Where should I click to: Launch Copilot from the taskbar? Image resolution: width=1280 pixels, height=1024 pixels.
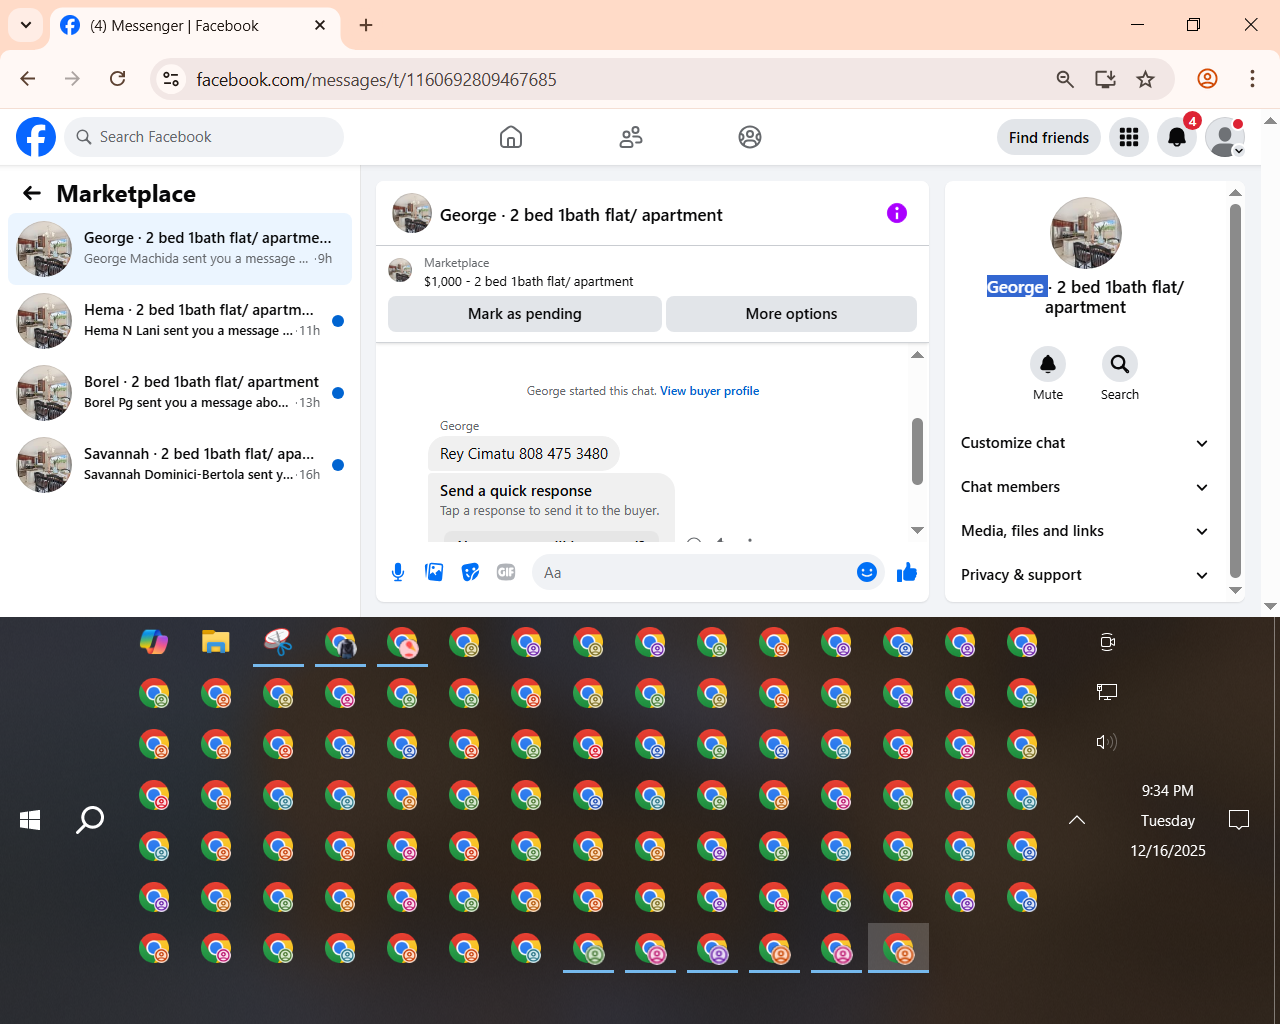coord(154,642)
